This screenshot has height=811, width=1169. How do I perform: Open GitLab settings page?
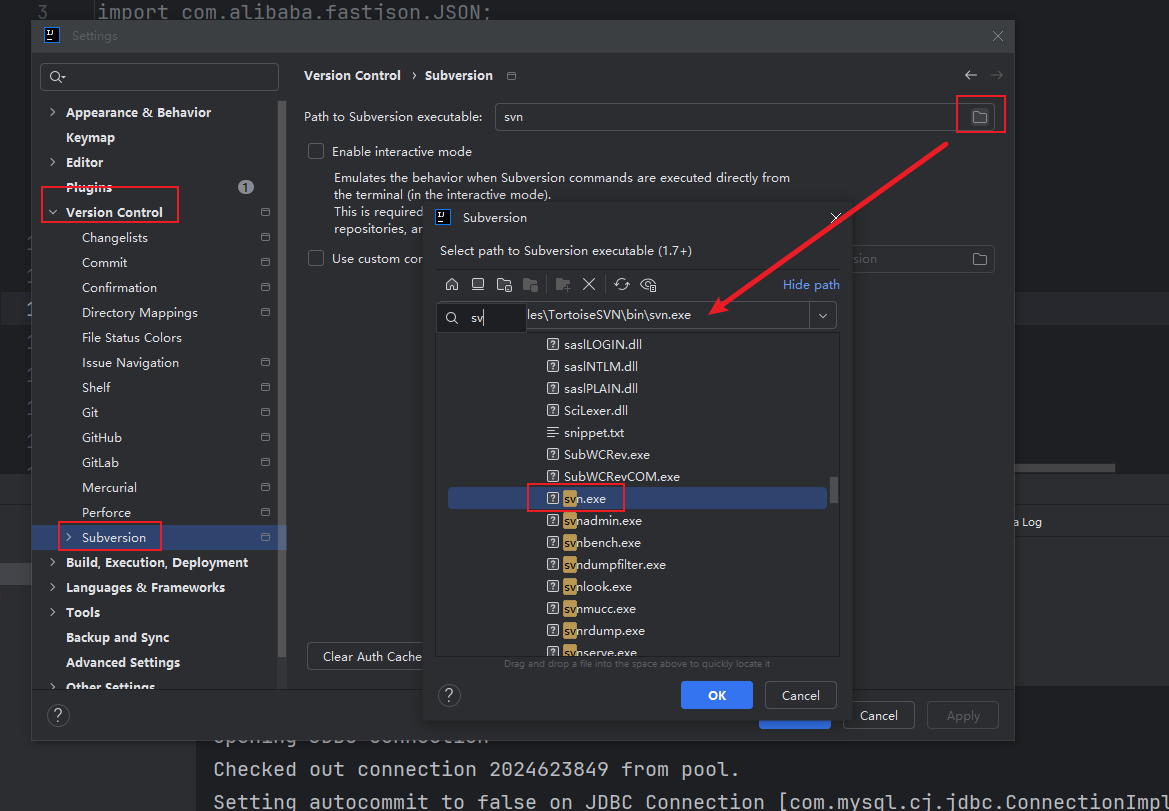tap(101, 462)
